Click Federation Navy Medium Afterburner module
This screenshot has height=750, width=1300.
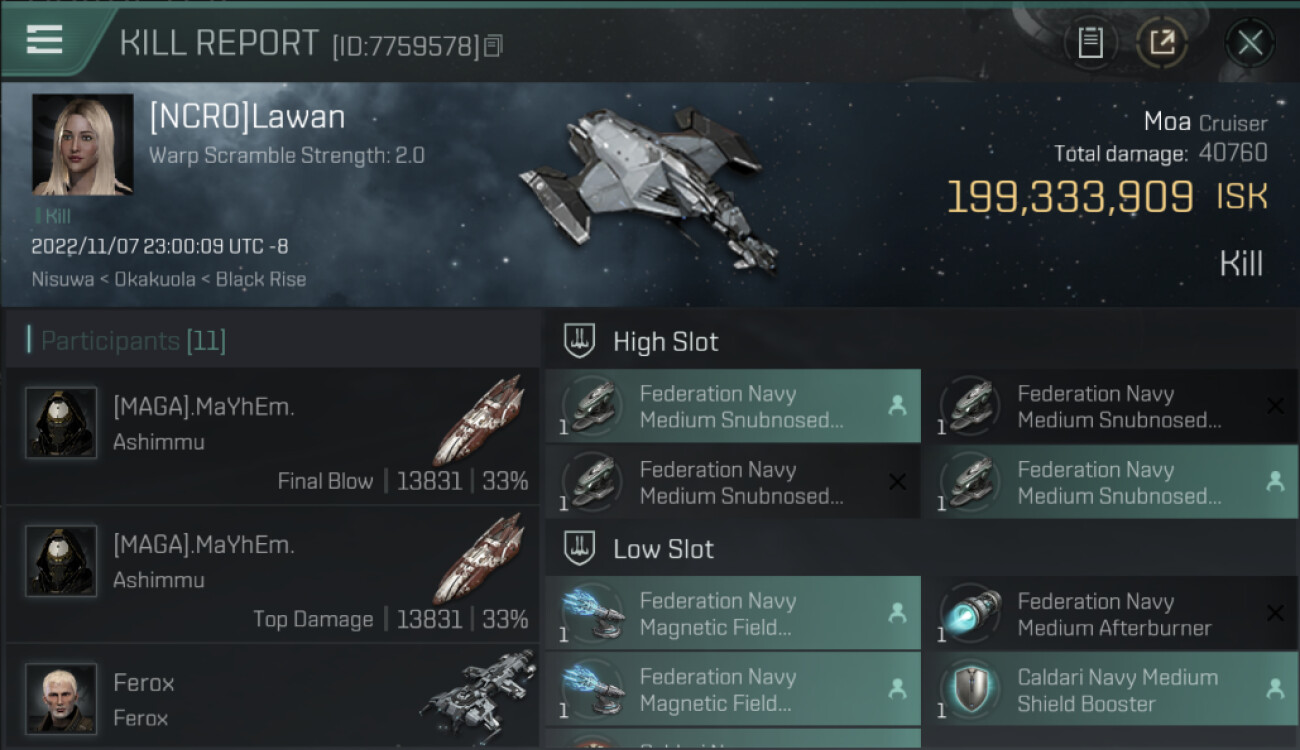1115,614
